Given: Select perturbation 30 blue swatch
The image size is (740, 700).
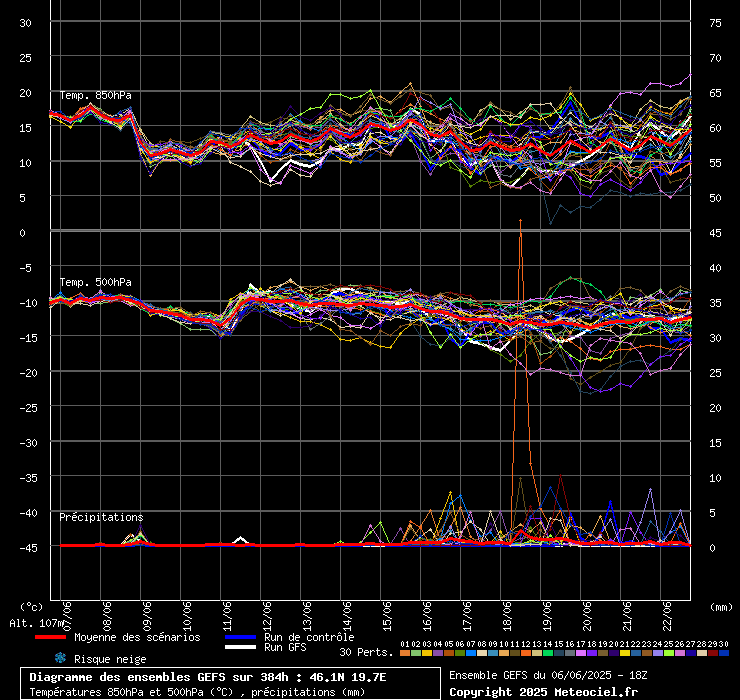Looking at the screenshot, I should tap(723, 653).
